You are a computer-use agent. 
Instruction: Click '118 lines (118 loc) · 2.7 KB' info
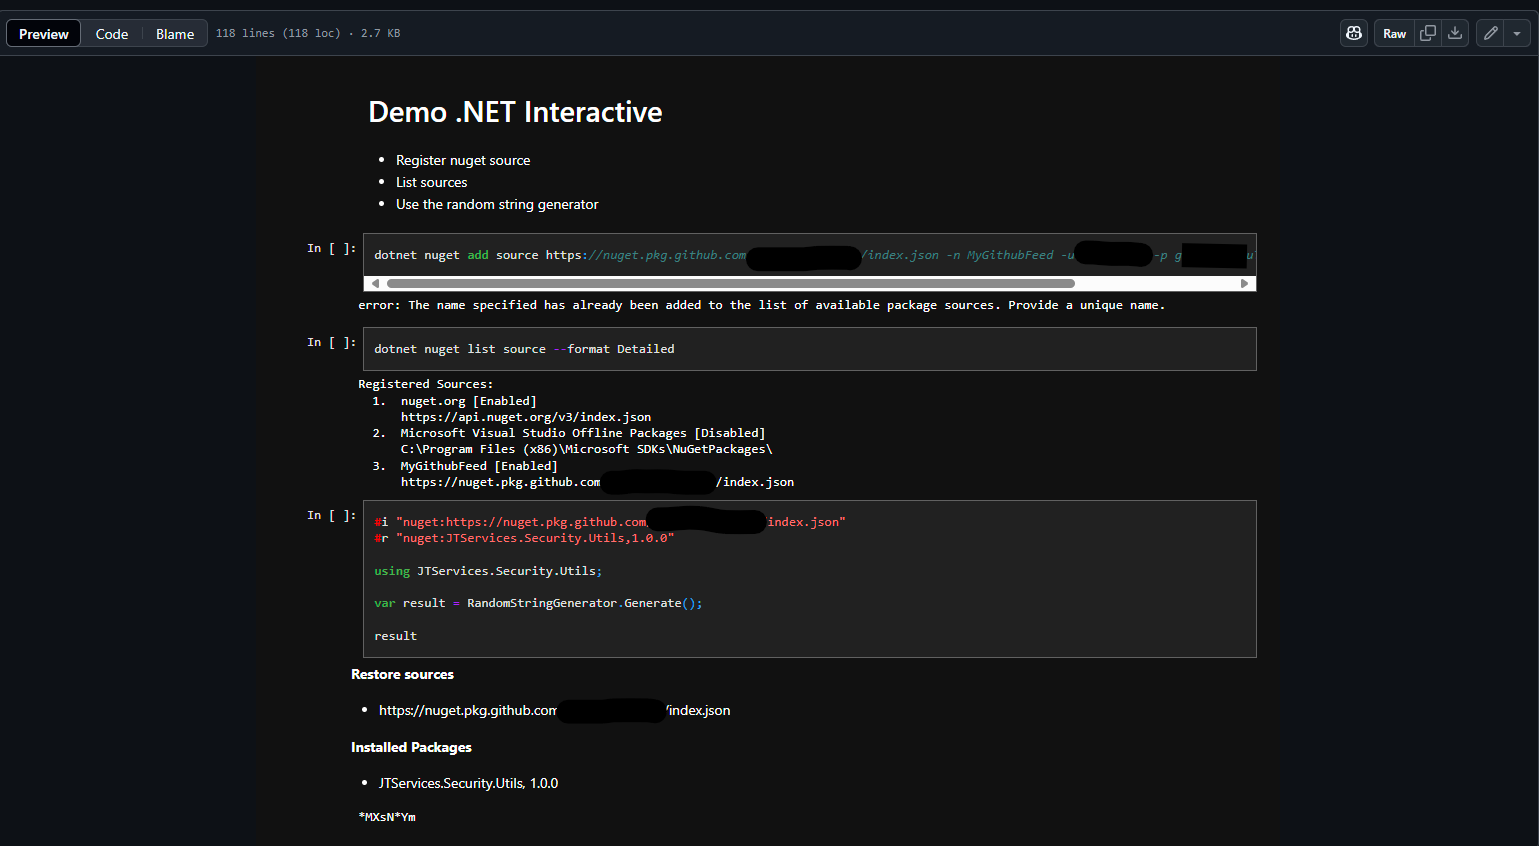(x=308, y=33)
